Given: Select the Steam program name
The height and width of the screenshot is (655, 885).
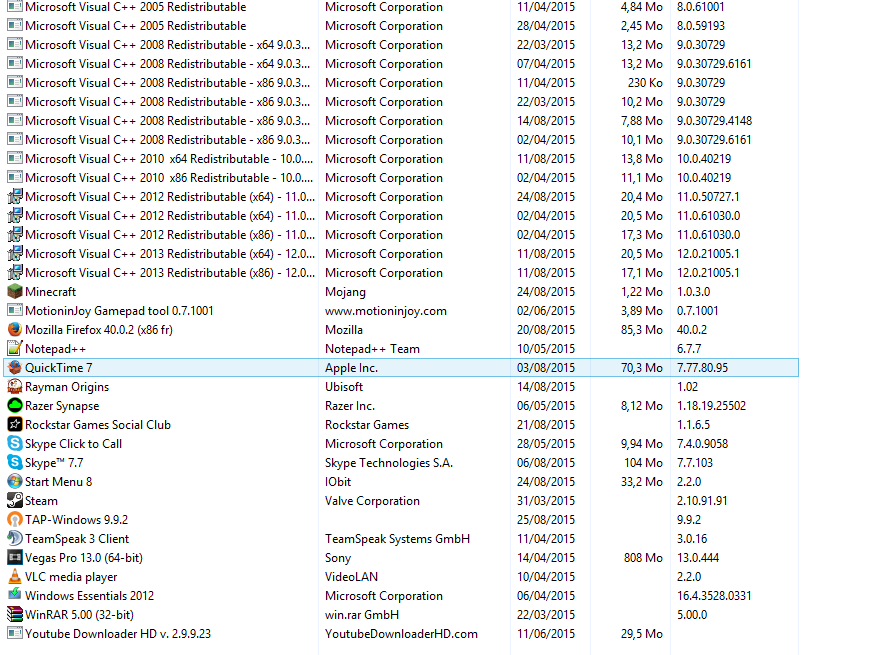Looking at the screenshot, I should pyautogui.click(x=41, y=501).
